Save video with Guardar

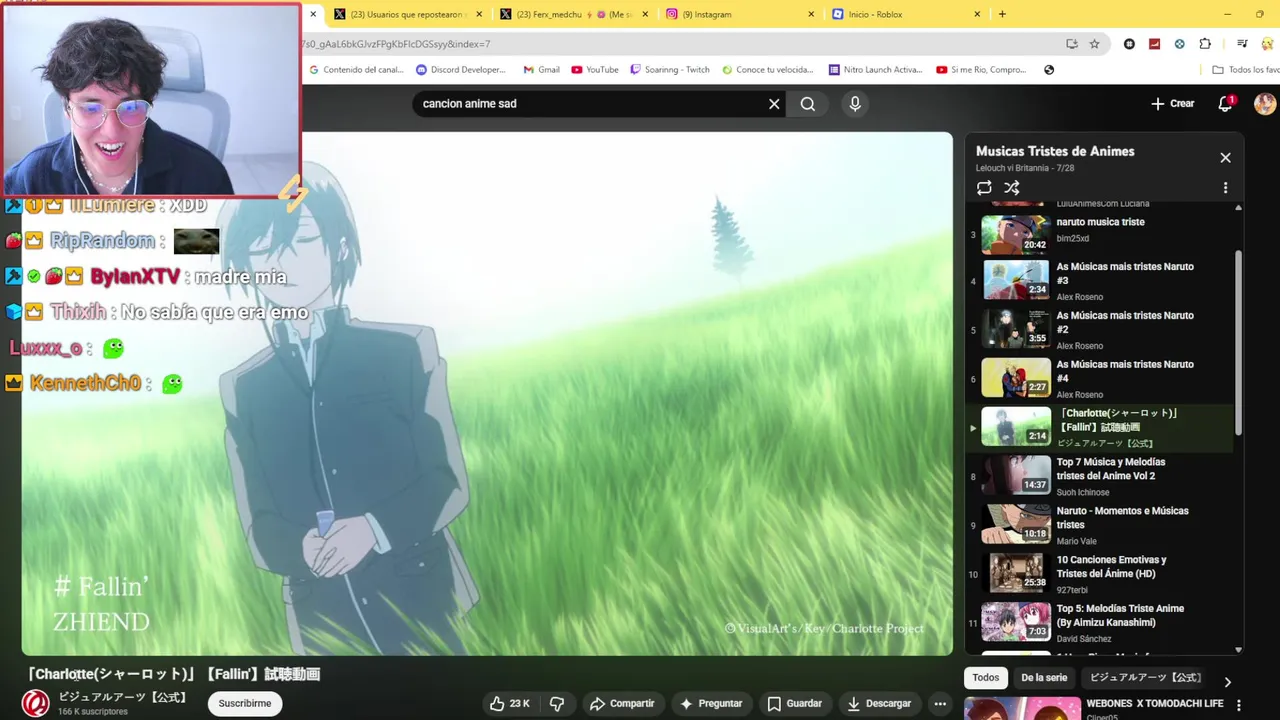[x=794, y=704]
